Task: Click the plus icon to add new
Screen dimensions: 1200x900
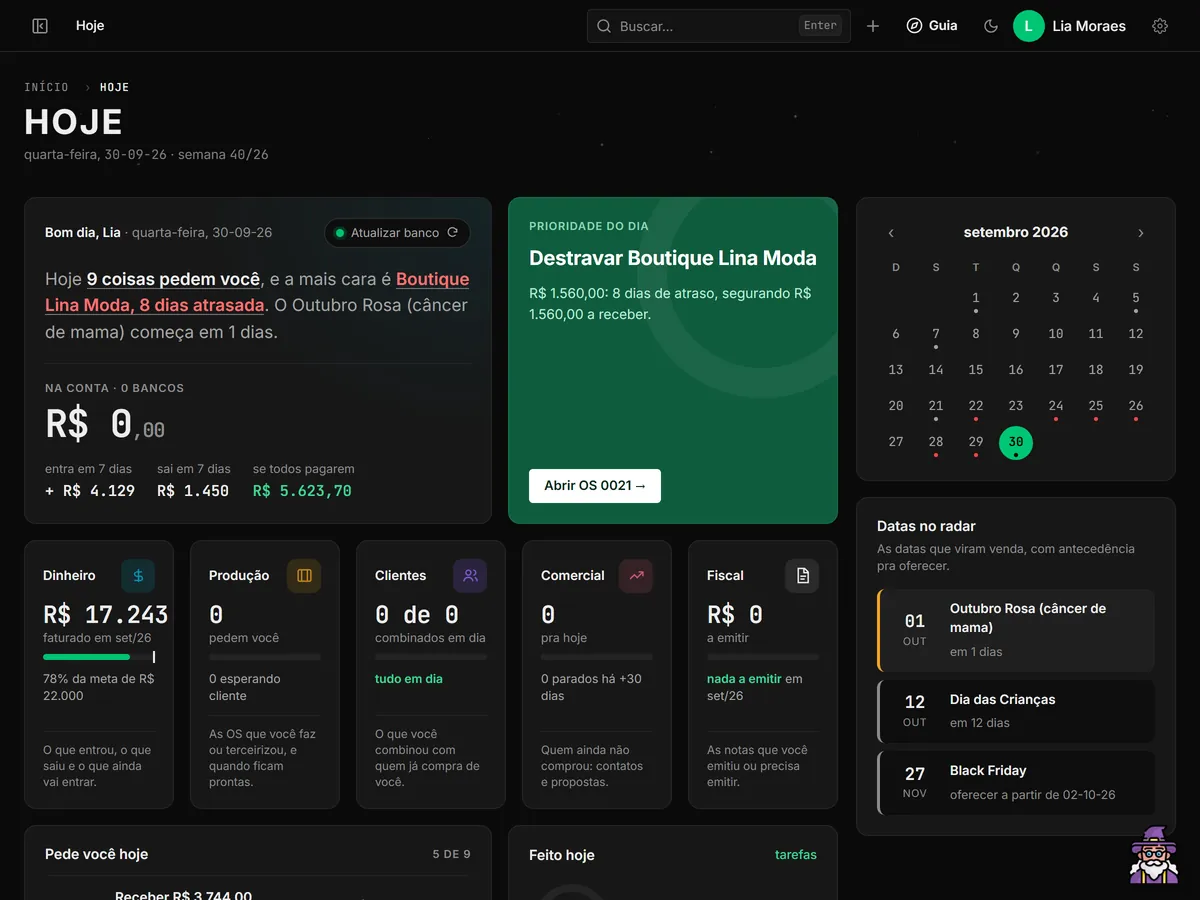Action: point(873,26)
